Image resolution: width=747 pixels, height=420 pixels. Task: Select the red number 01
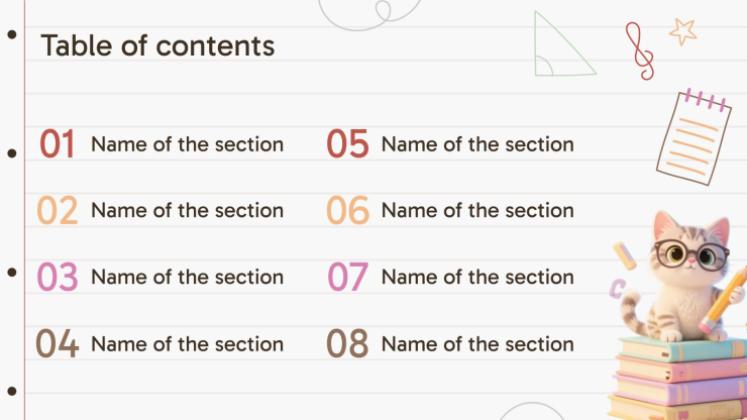coord(57,145)
